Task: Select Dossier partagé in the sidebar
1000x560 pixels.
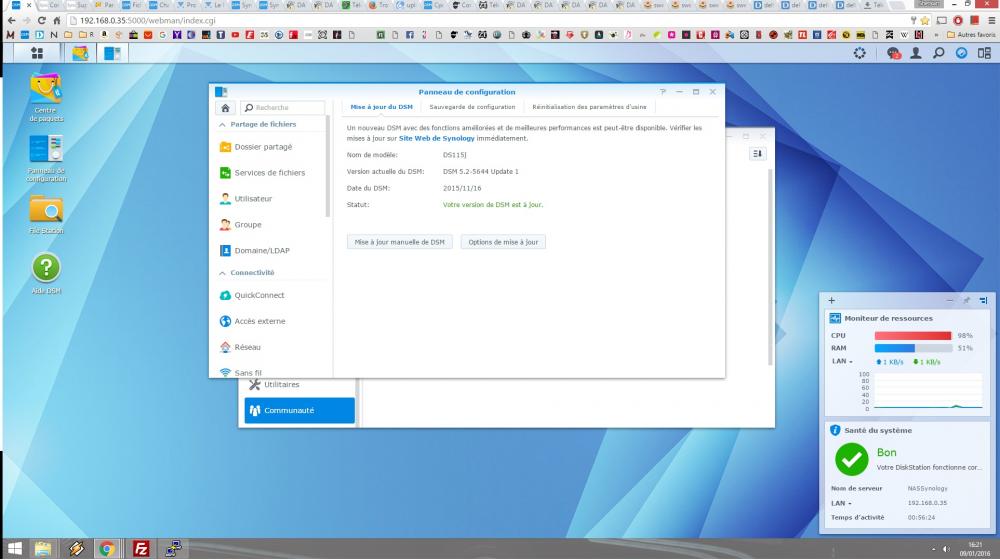Action: (x=263, y=147)
